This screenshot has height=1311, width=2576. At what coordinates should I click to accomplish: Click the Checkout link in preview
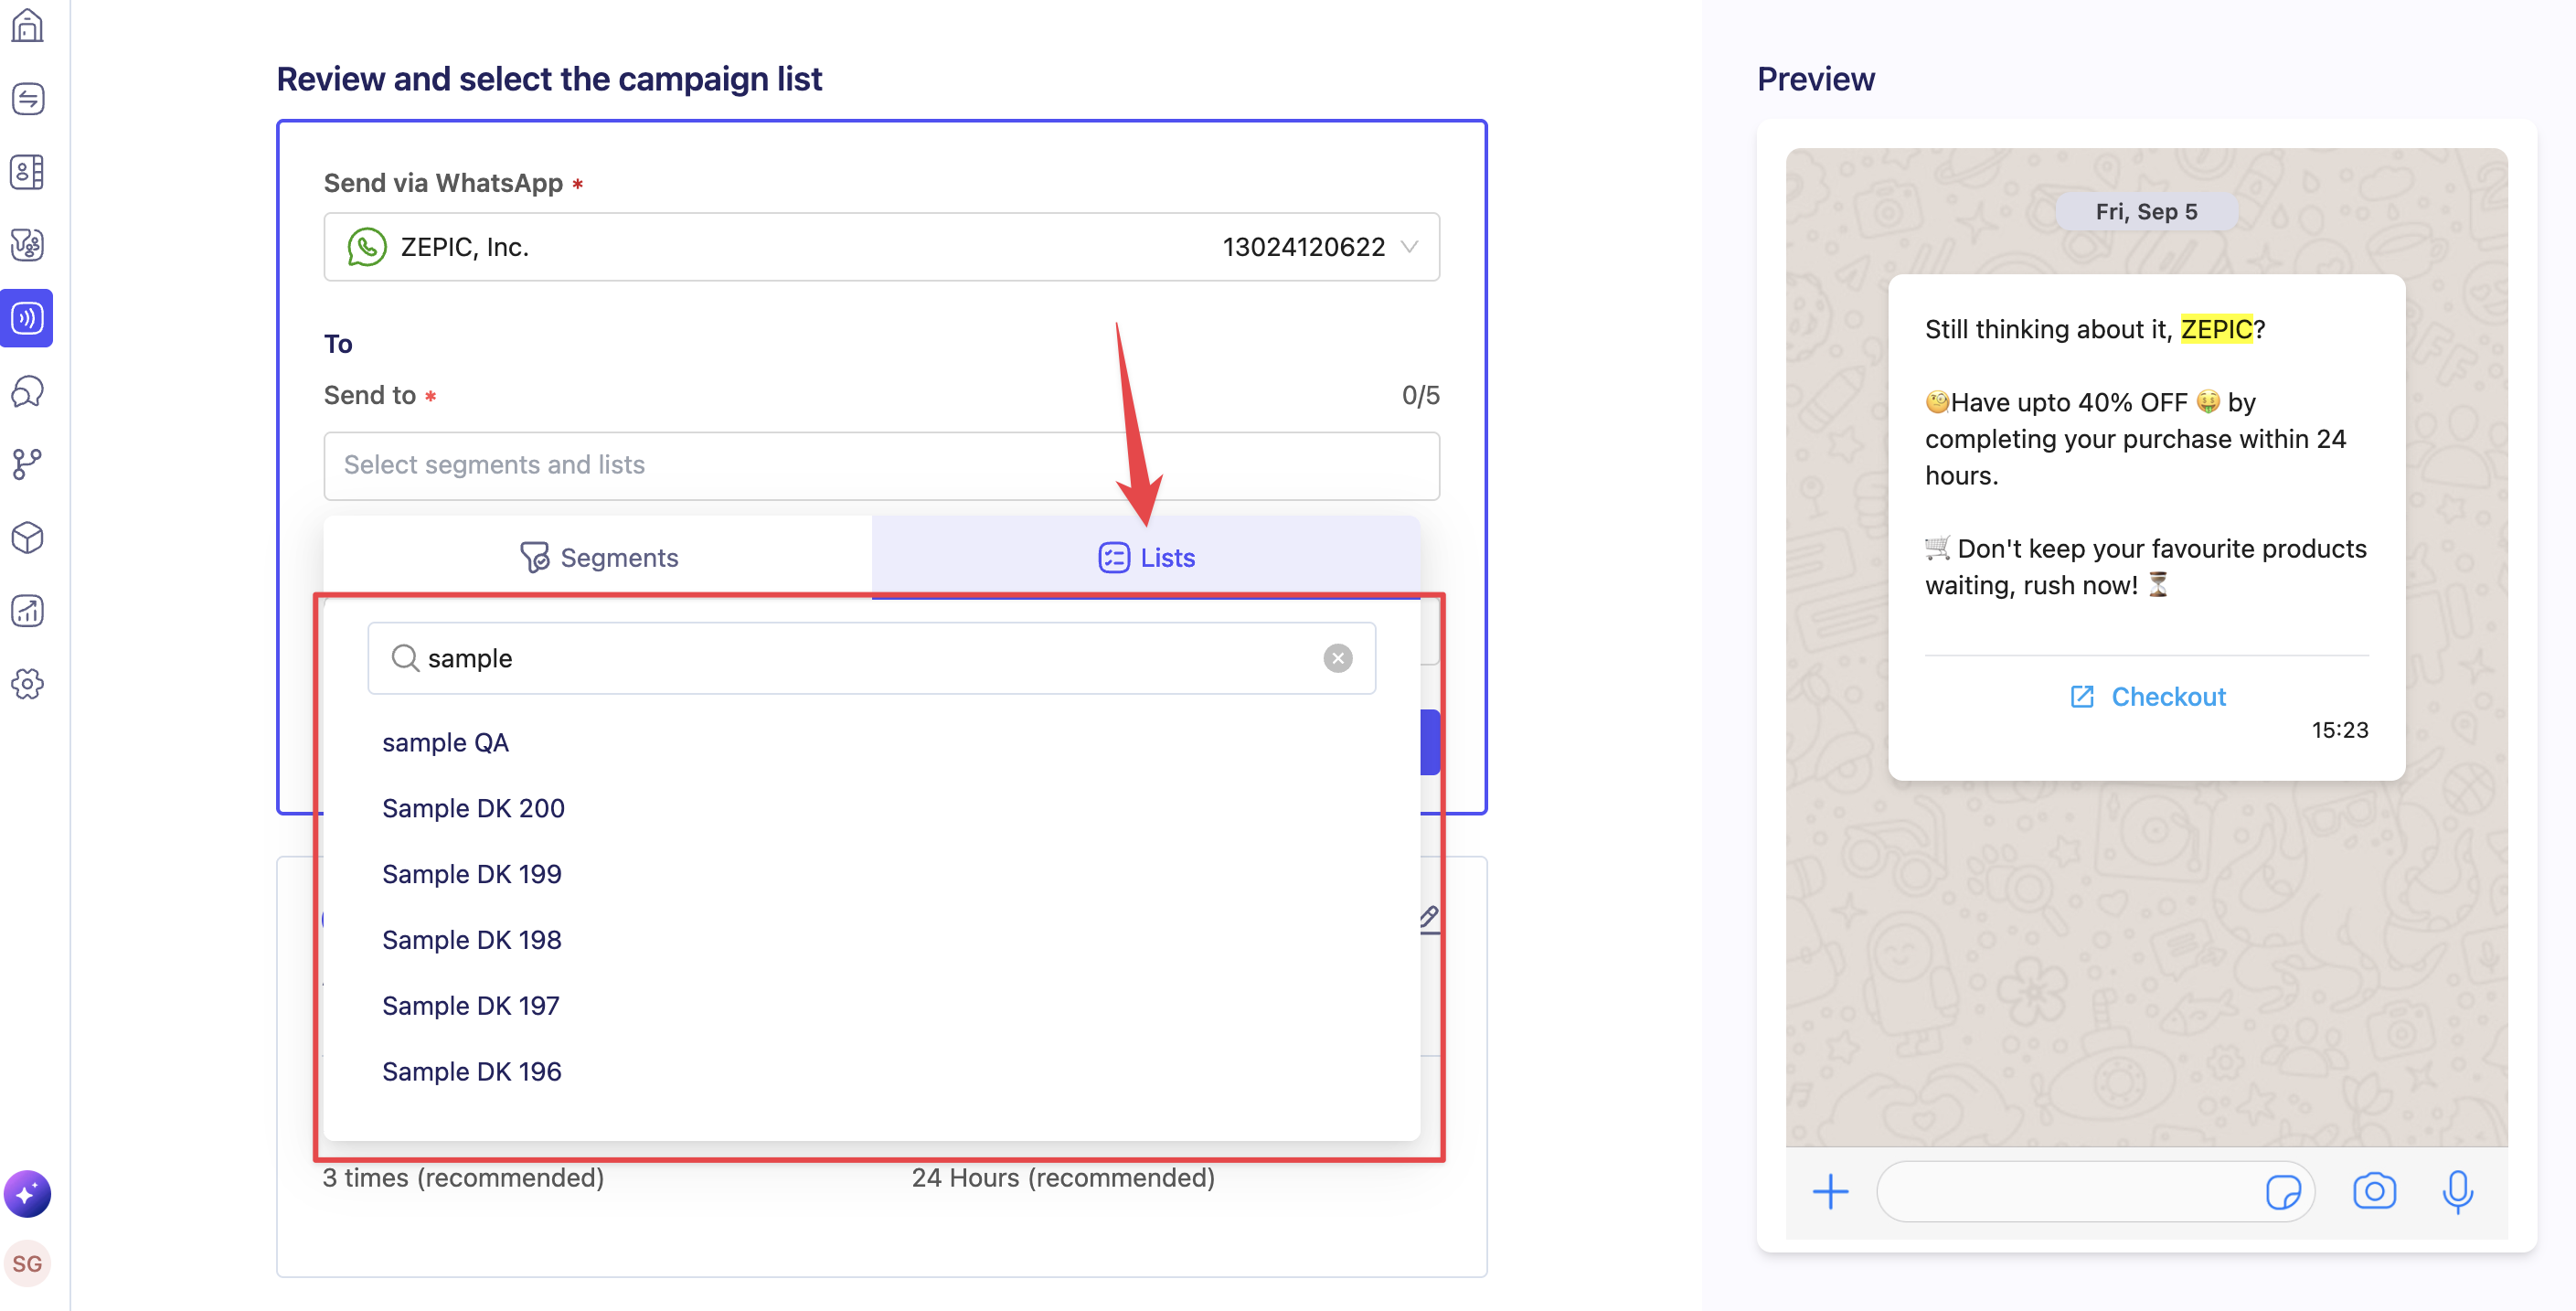tap(2147, 697)
